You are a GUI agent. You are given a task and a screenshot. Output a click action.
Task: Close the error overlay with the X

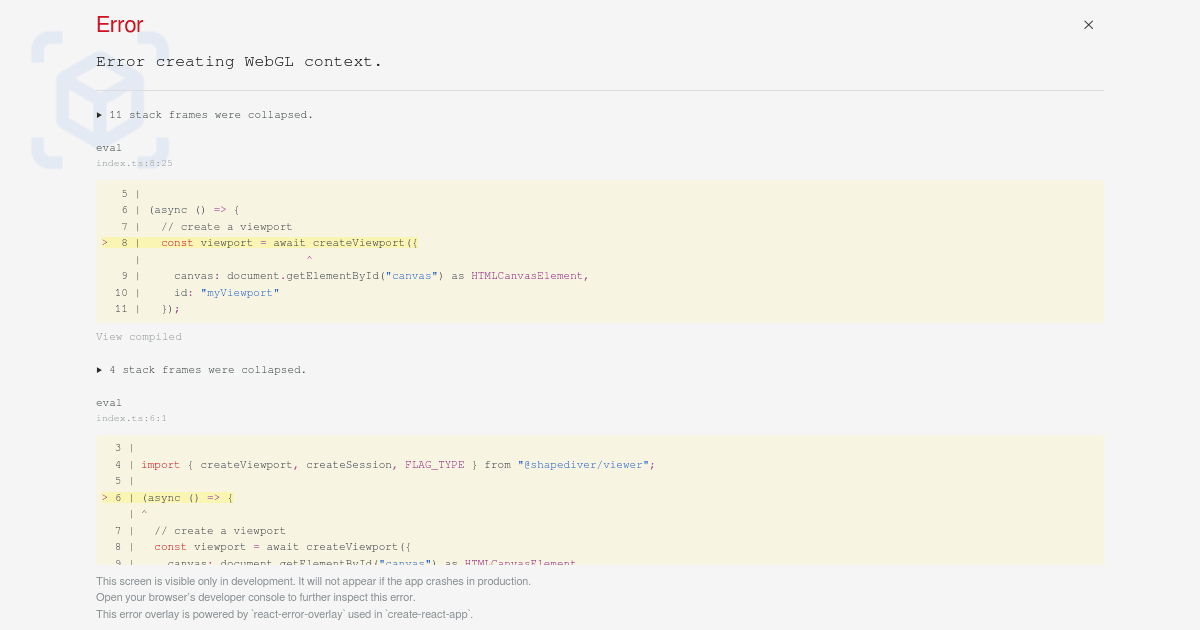click(x=1088, y=25)
